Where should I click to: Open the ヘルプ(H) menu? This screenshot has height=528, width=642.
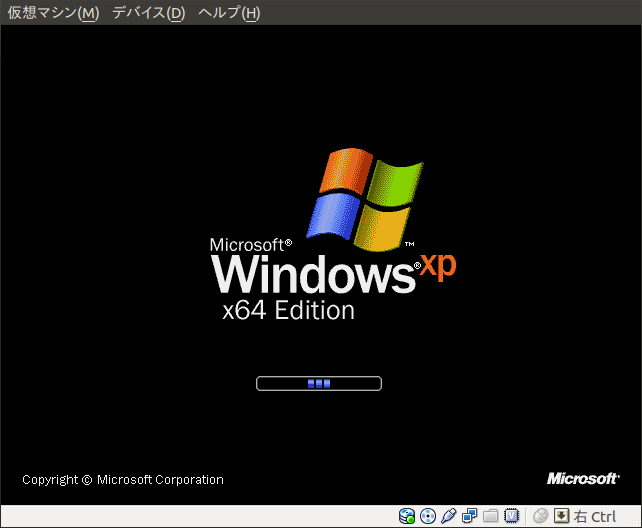pyautogui.click(x=229, y=13)
